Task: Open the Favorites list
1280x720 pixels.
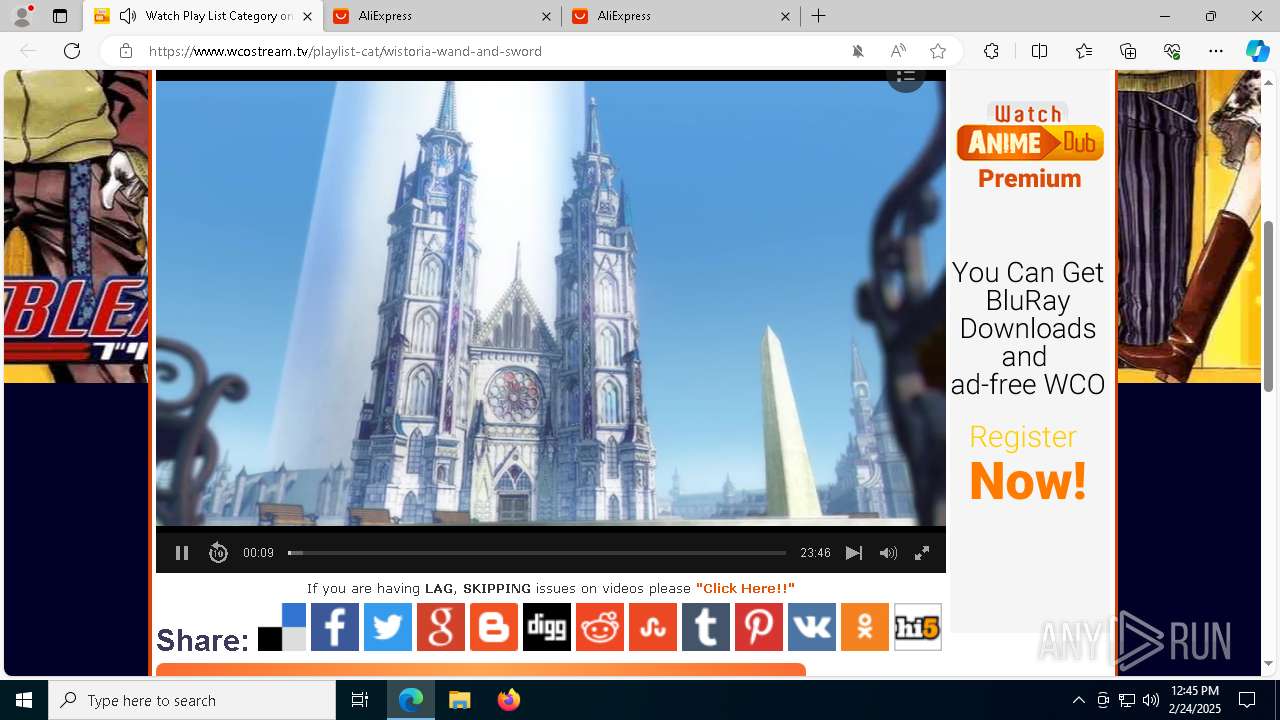Action: (x=1084, y=51)
